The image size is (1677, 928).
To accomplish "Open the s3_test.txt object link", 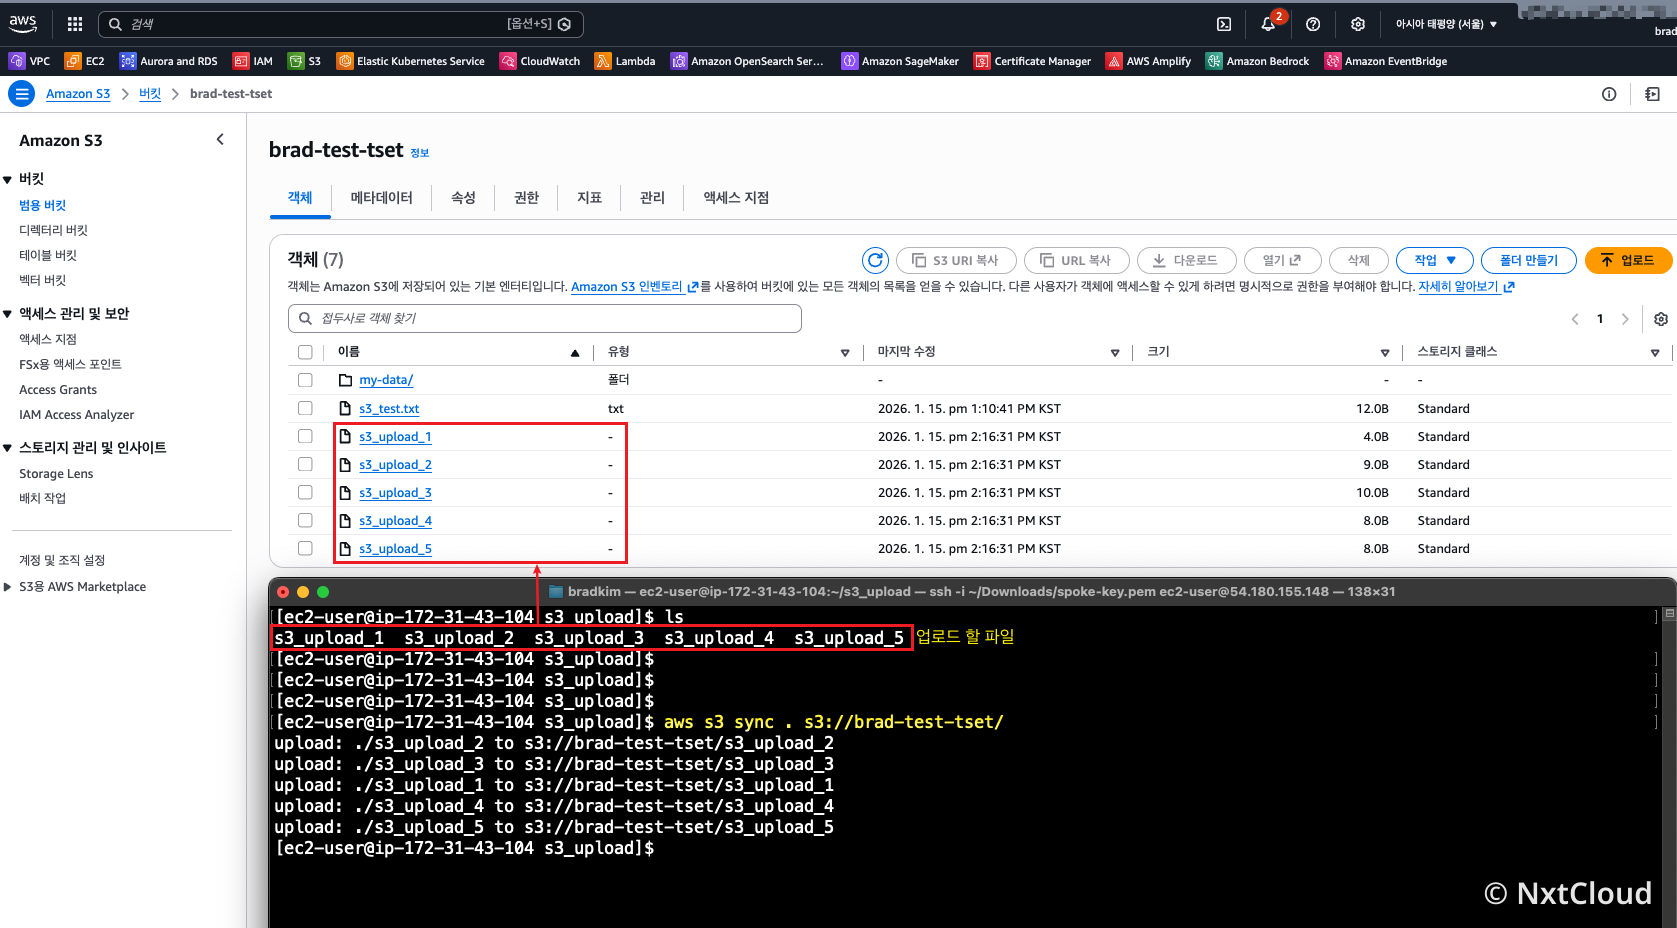I will 389,408.
